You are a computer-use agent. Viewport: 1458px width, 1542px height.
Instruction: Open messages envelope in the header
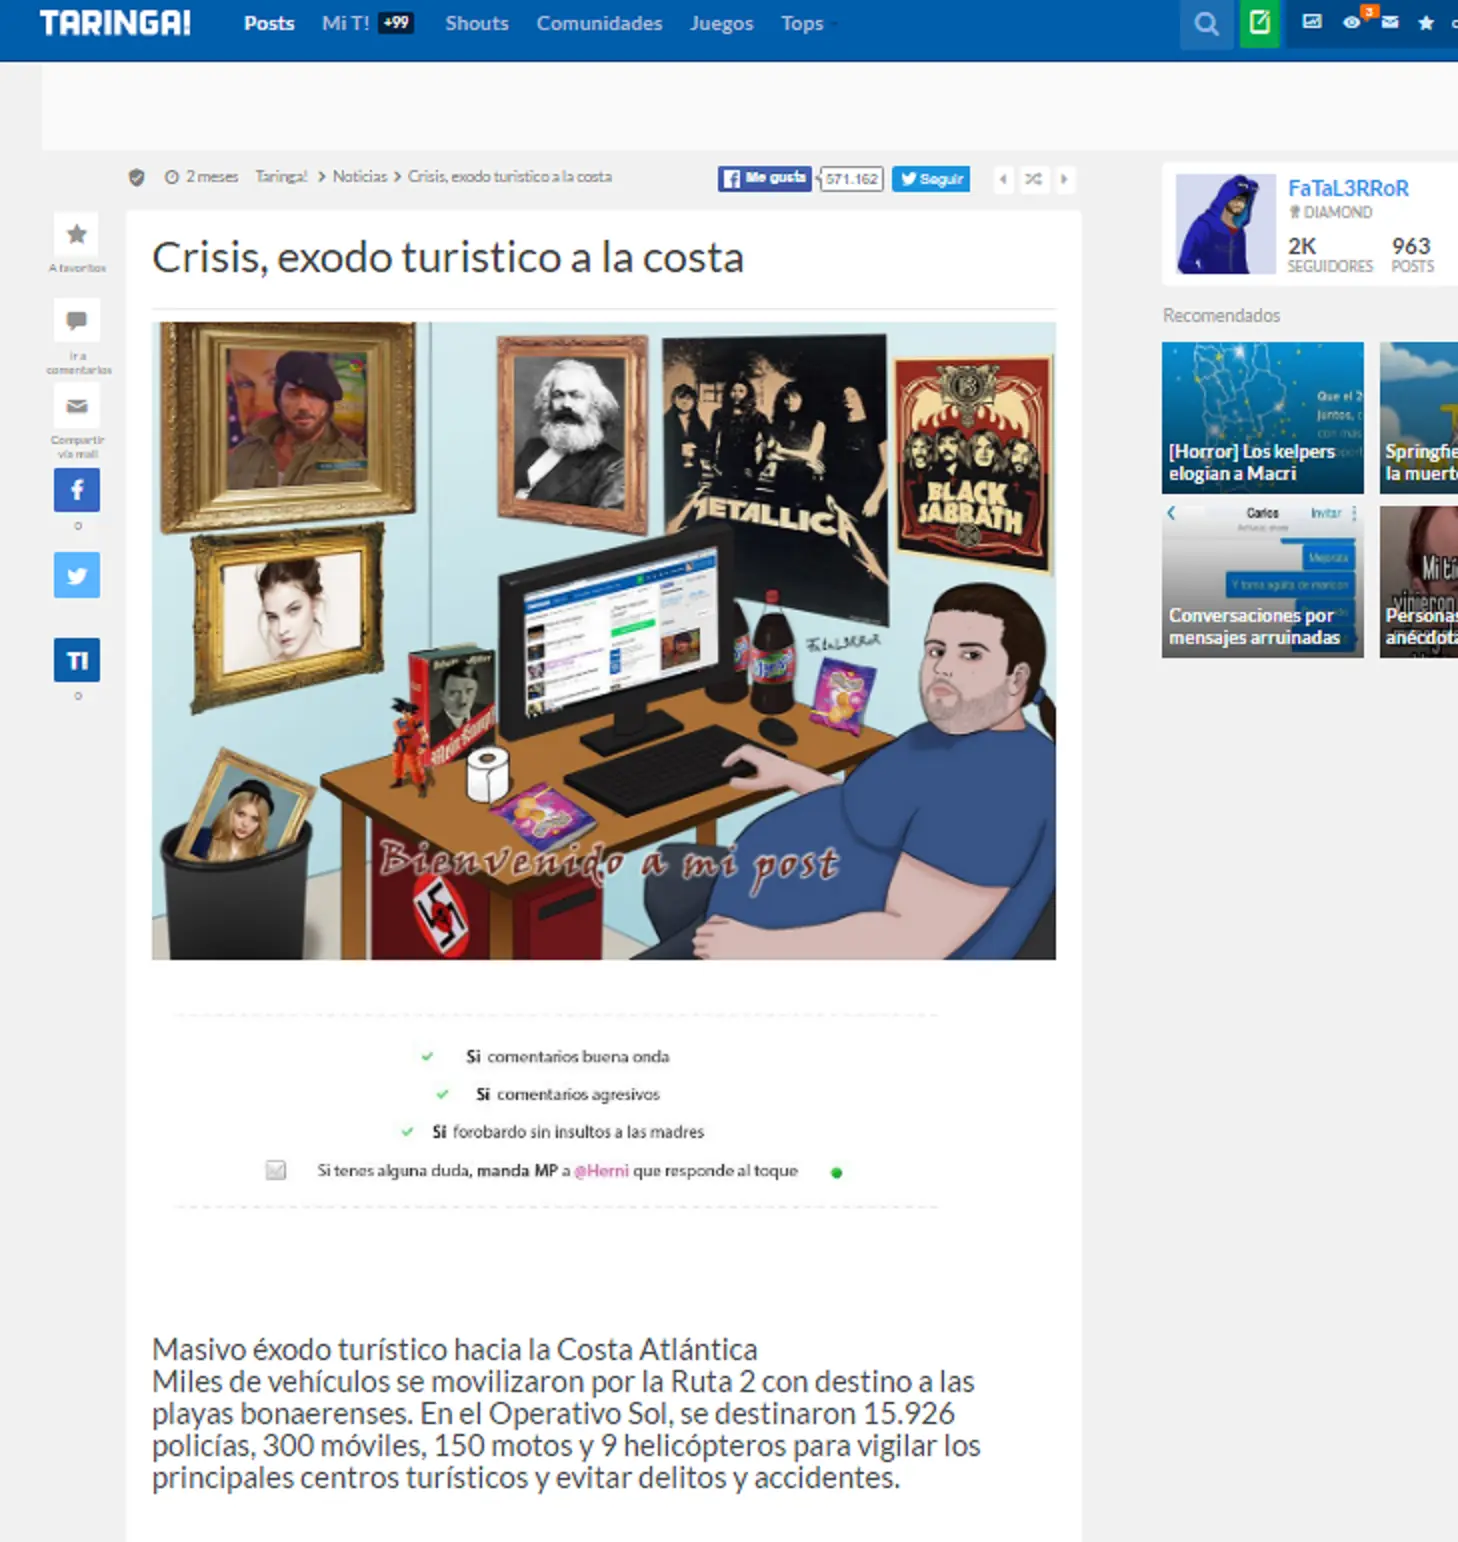(x=1390, y=22)
